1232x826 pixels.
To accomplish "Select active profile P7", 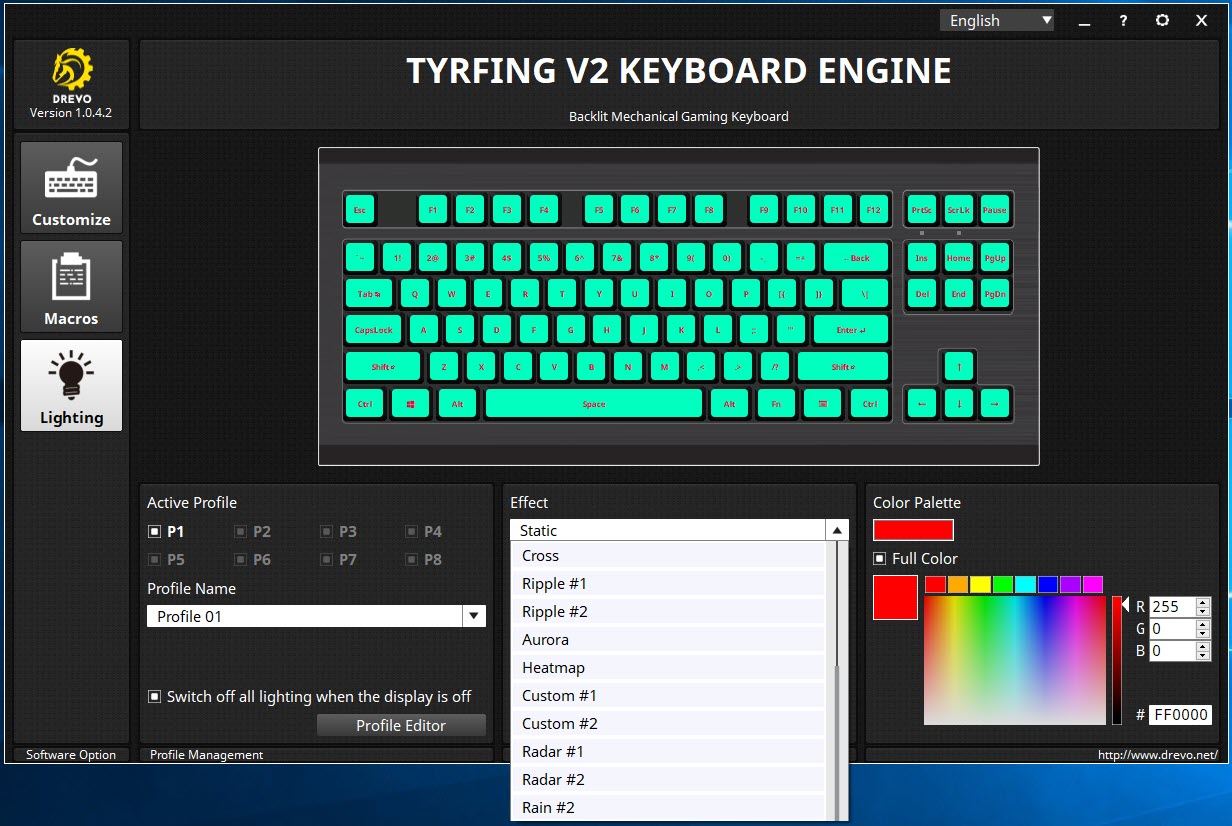I will (339, 560).
